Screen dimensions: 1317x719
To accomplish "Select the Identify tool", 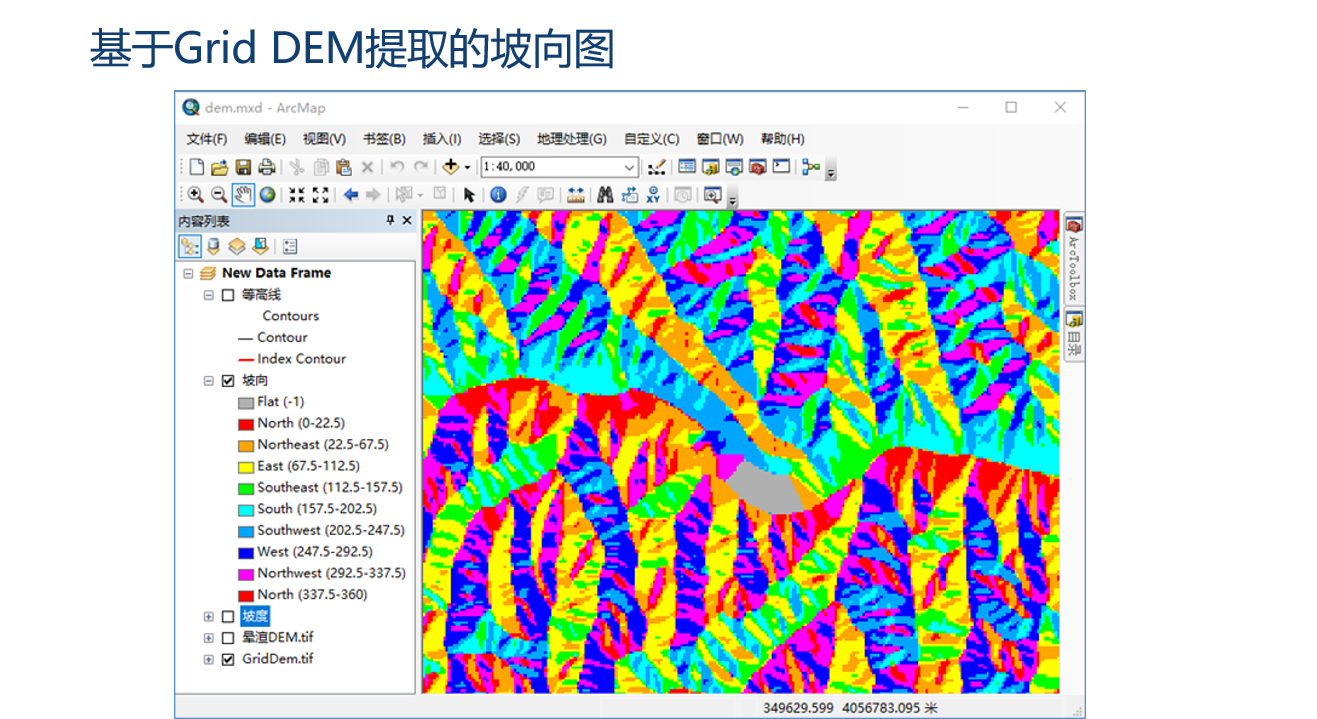I will coord(497,195).
